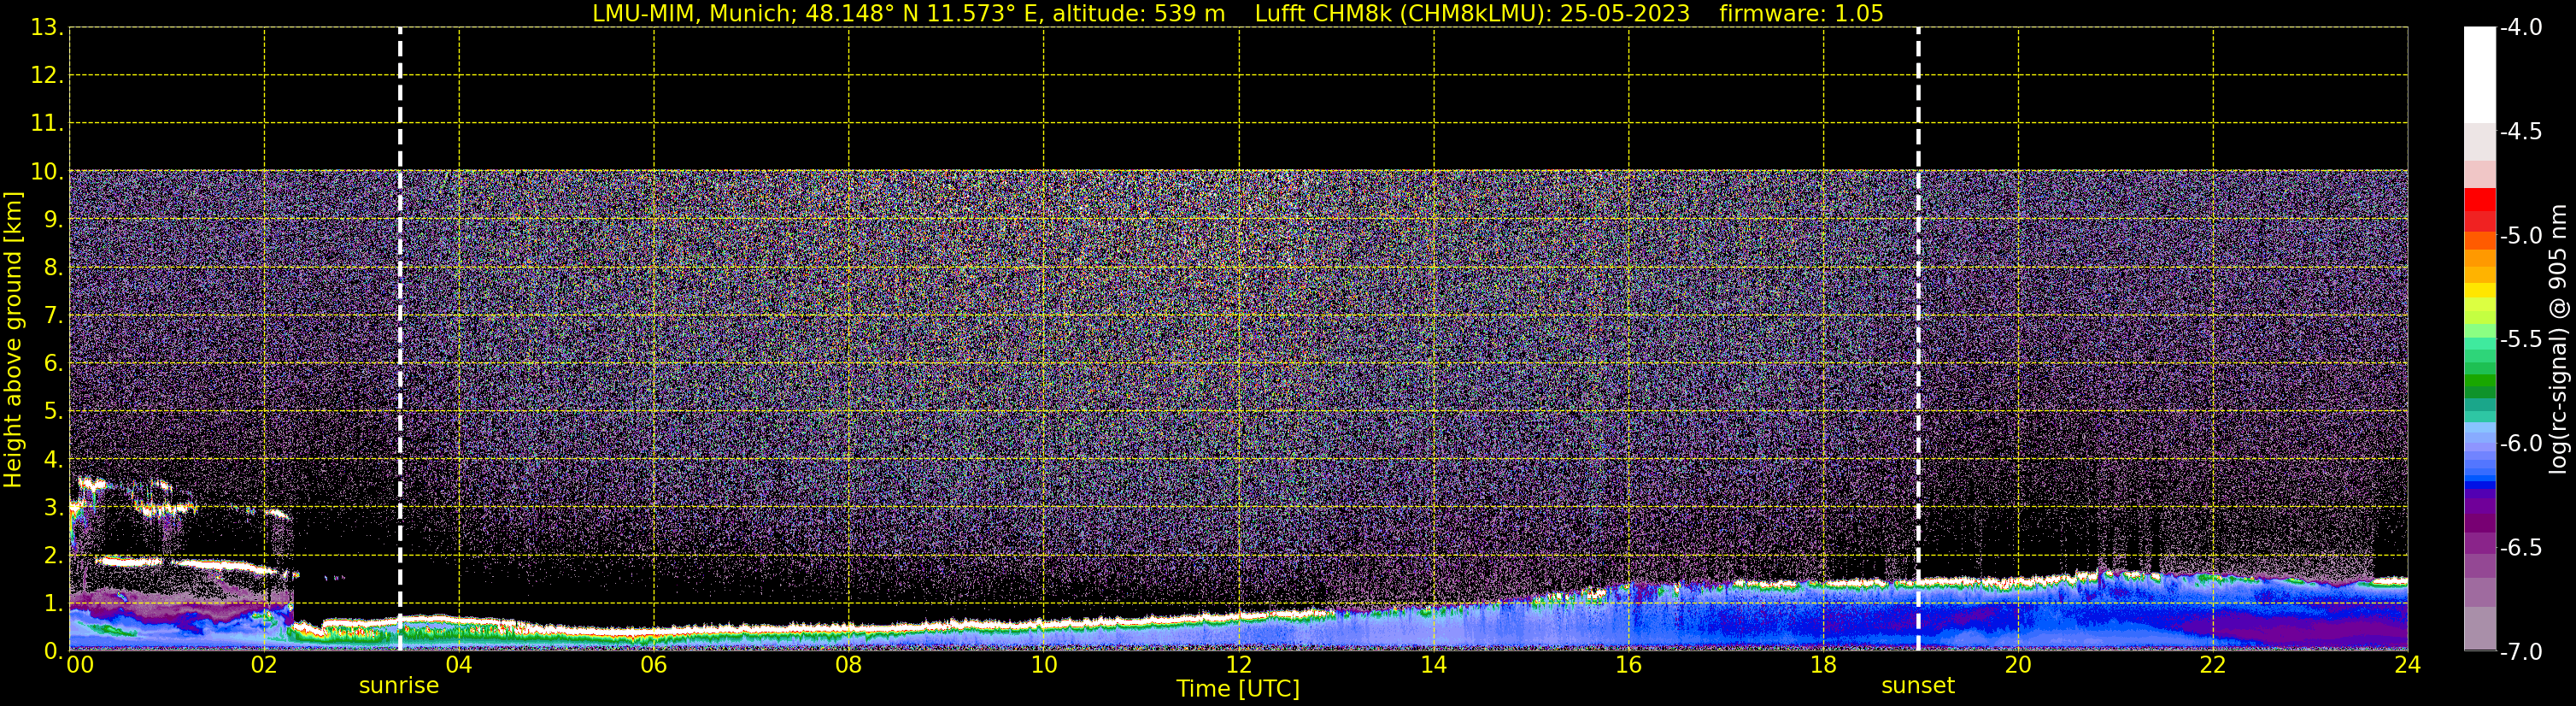2576x706 pixels.
Task: Click the '24' time tick label
Action: pyautogui.click(x=2407, y=665)
